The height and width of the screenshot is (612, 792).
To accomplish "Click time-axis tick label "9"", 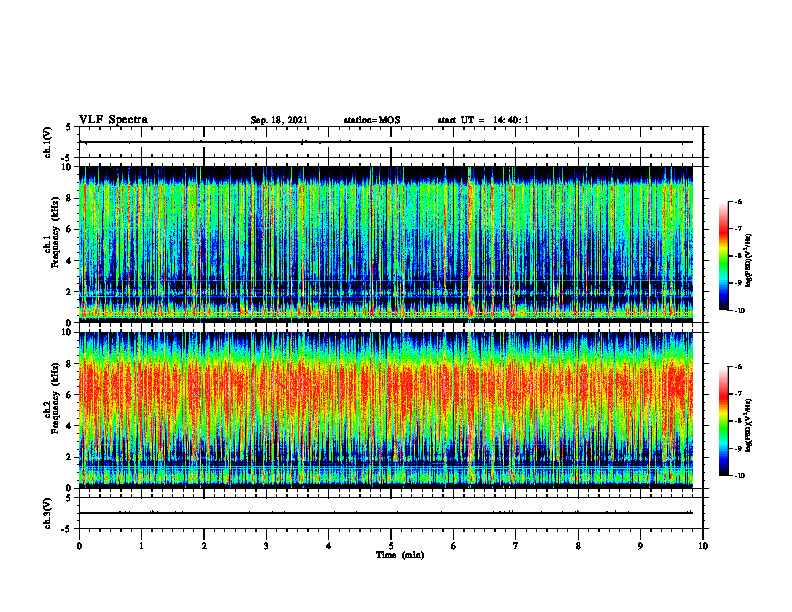I will (640, 546).
